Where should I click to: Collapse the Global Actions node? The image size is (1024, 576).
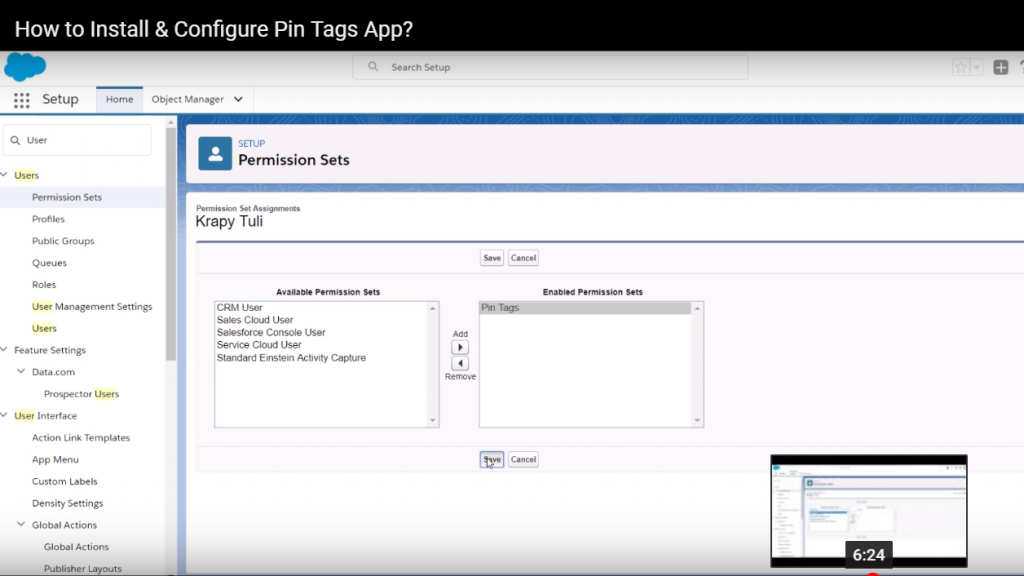21,524
